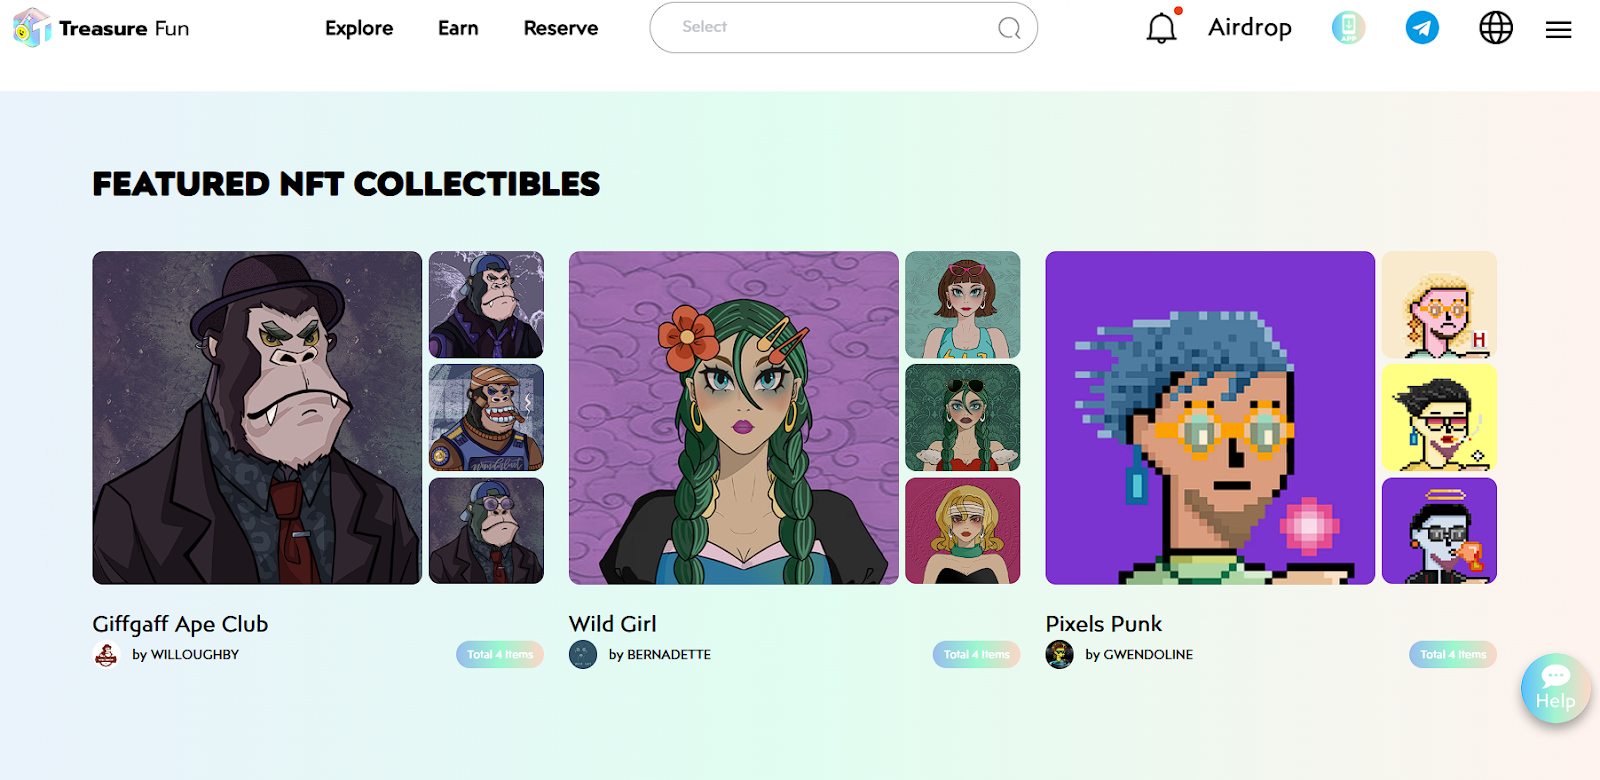The image size is (1600, 780).
Task: Click GWENDOLINE's avatar icon
Action: coord(1059,655)
